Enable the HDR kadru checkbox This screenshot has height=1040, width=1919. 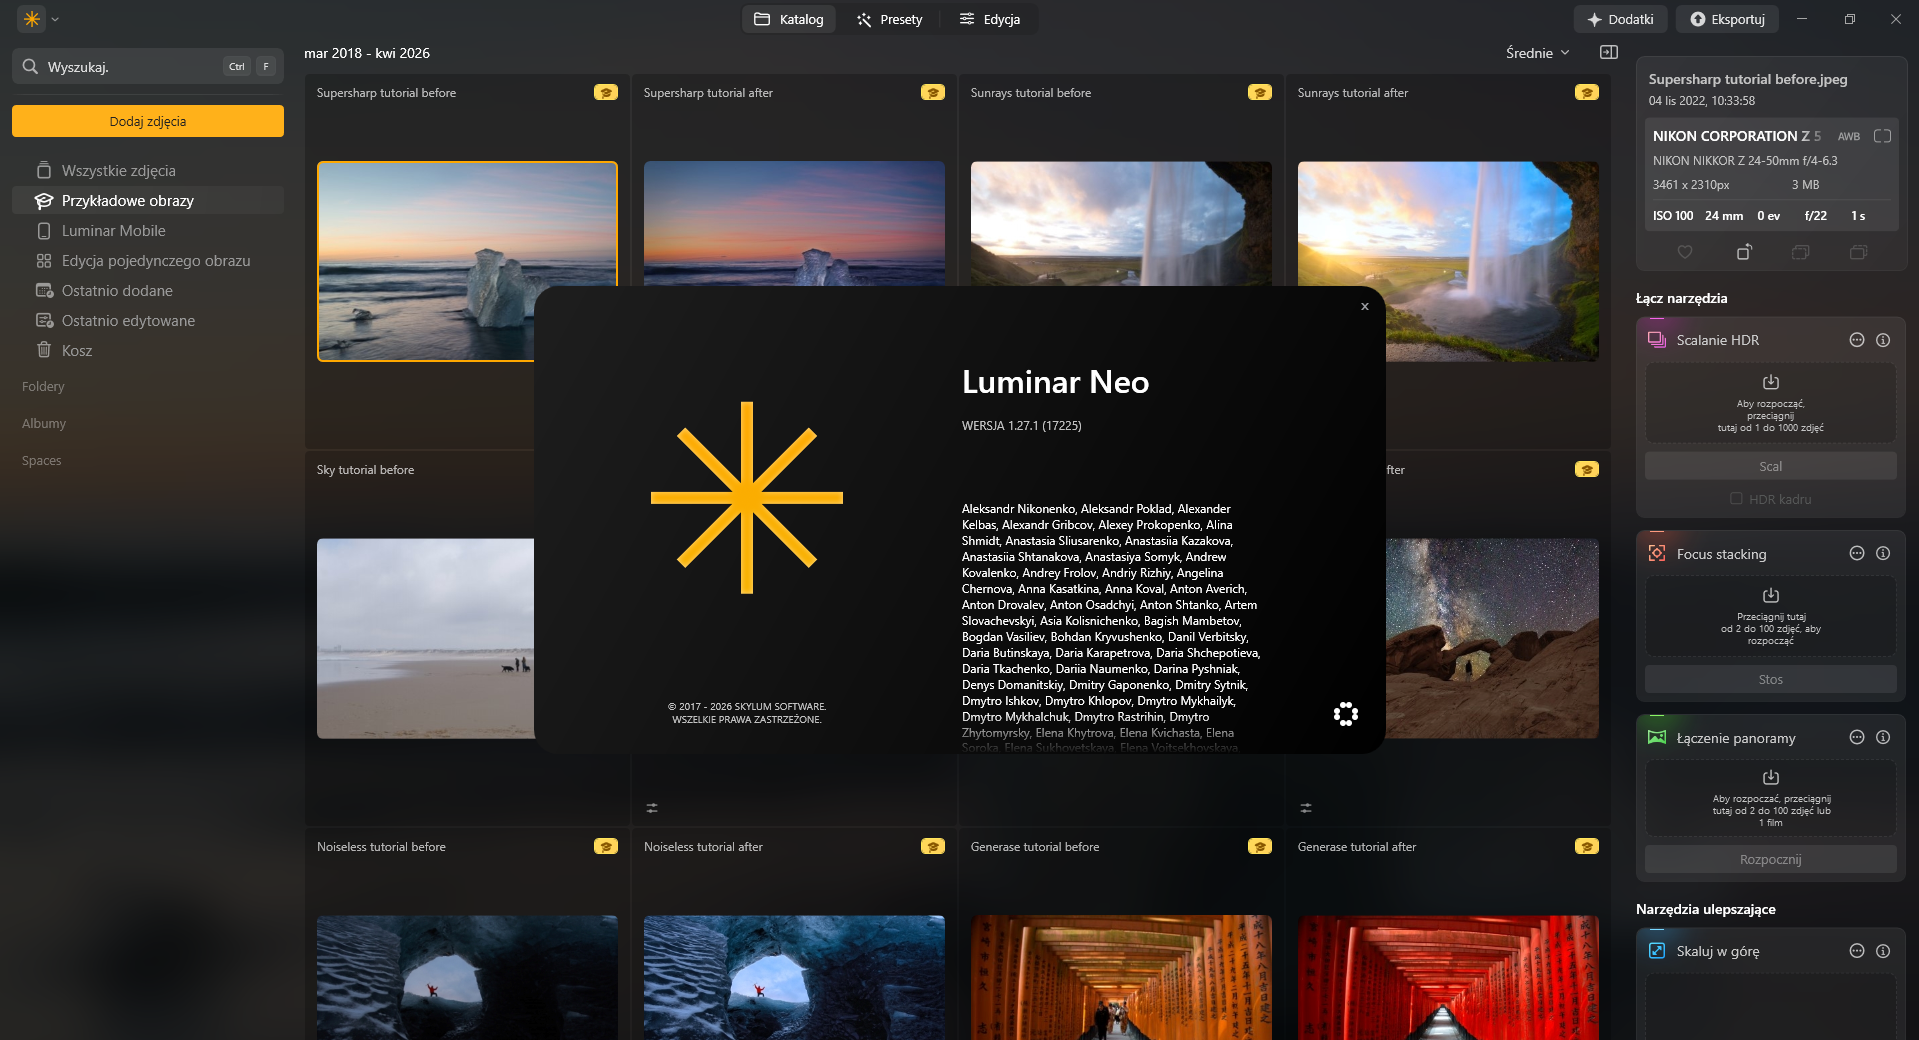pyautogui.click(x=1737, y=499)
